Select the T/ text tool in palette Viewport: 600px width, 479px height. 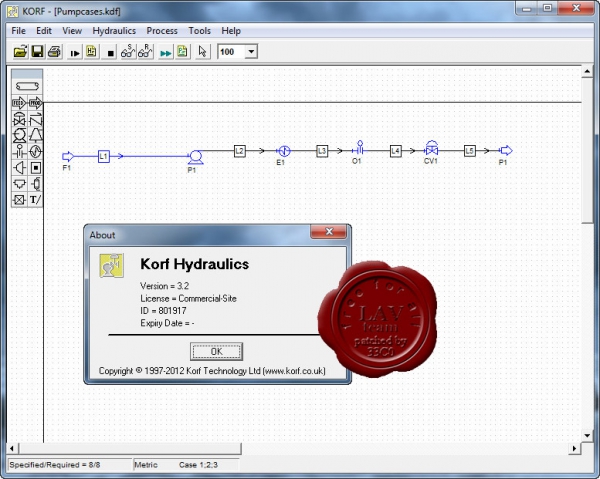(x=35, y=200)
